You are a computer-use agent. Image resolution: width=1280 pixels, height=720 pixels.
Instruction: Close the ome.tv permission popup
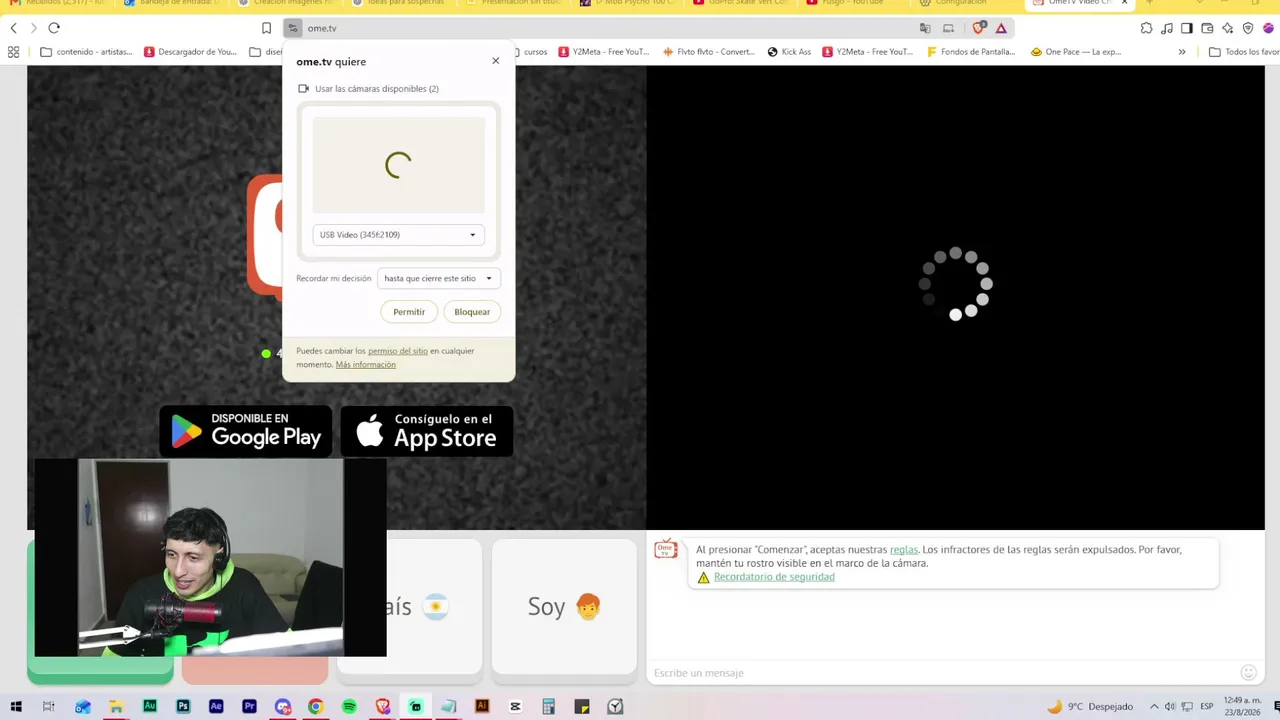(x=495, y=61)
